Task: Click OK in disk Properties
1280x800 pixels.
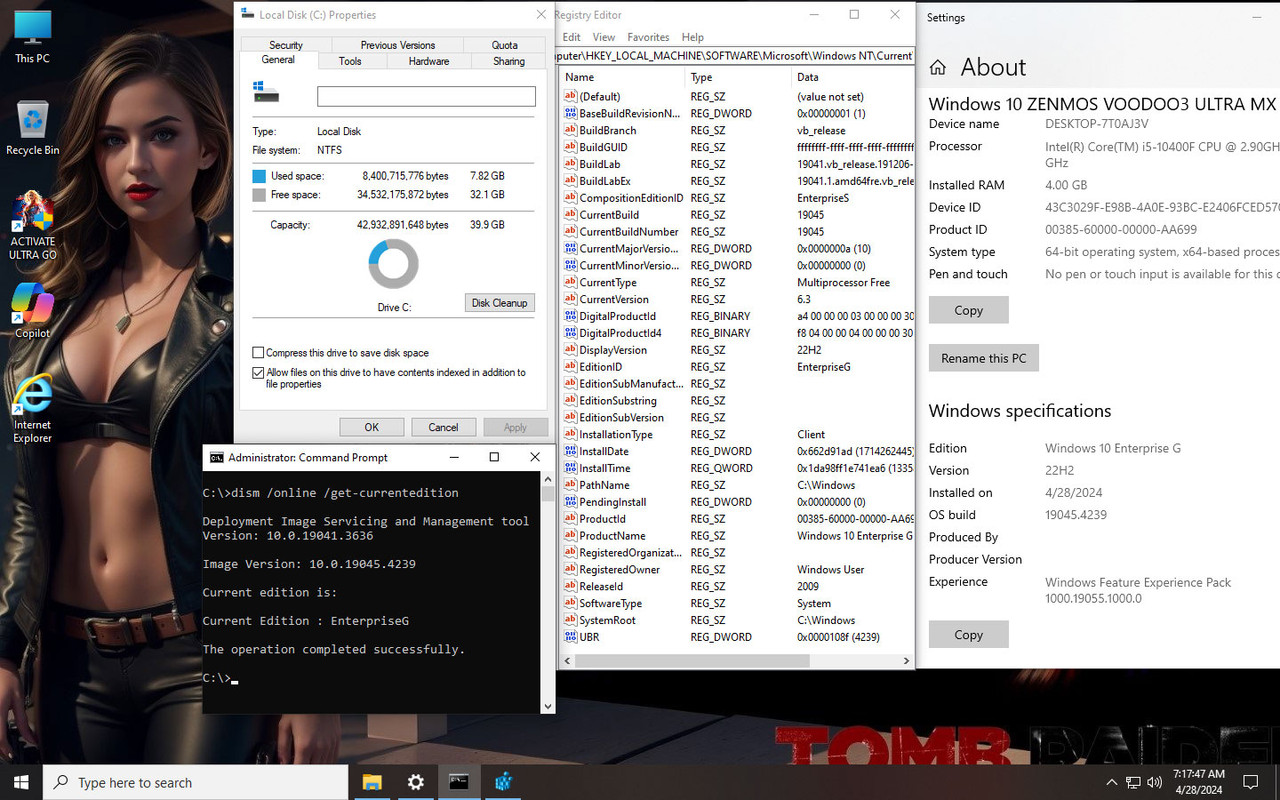Action: [372, 427]
